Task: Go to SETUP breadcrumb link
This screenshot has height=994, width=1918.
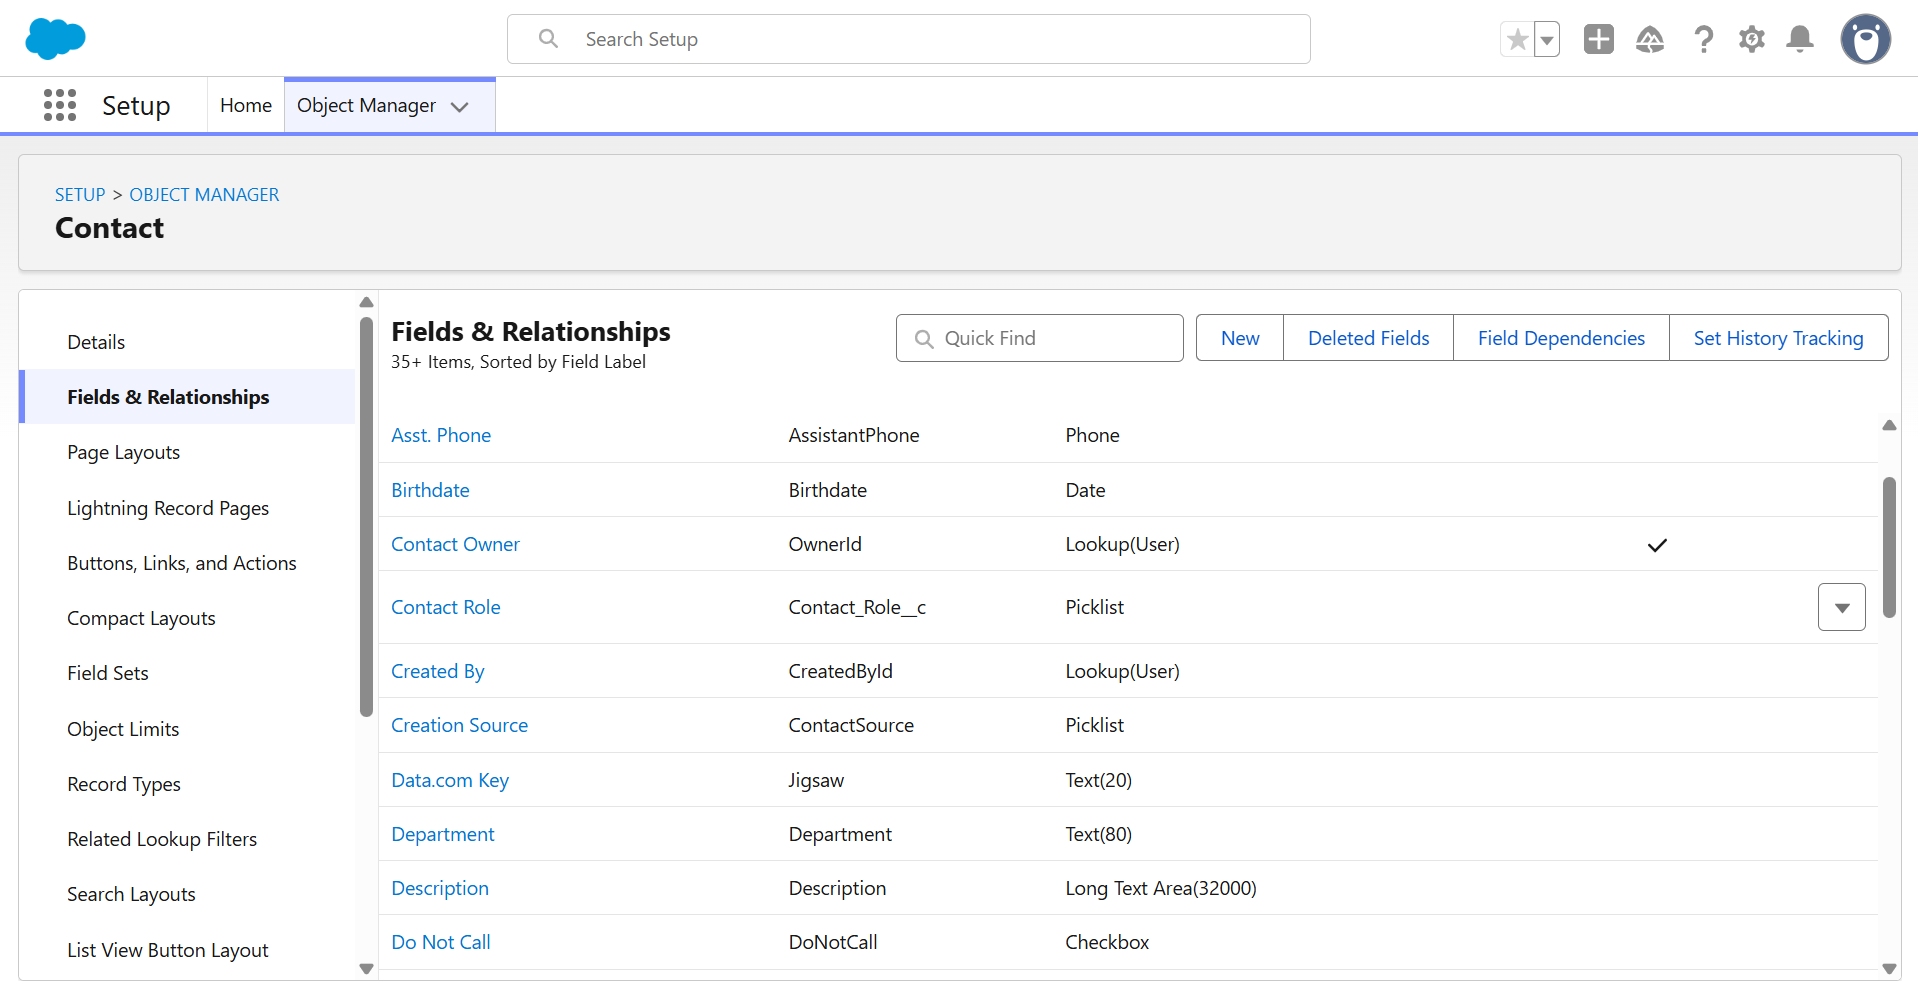Action: (80, 195)
